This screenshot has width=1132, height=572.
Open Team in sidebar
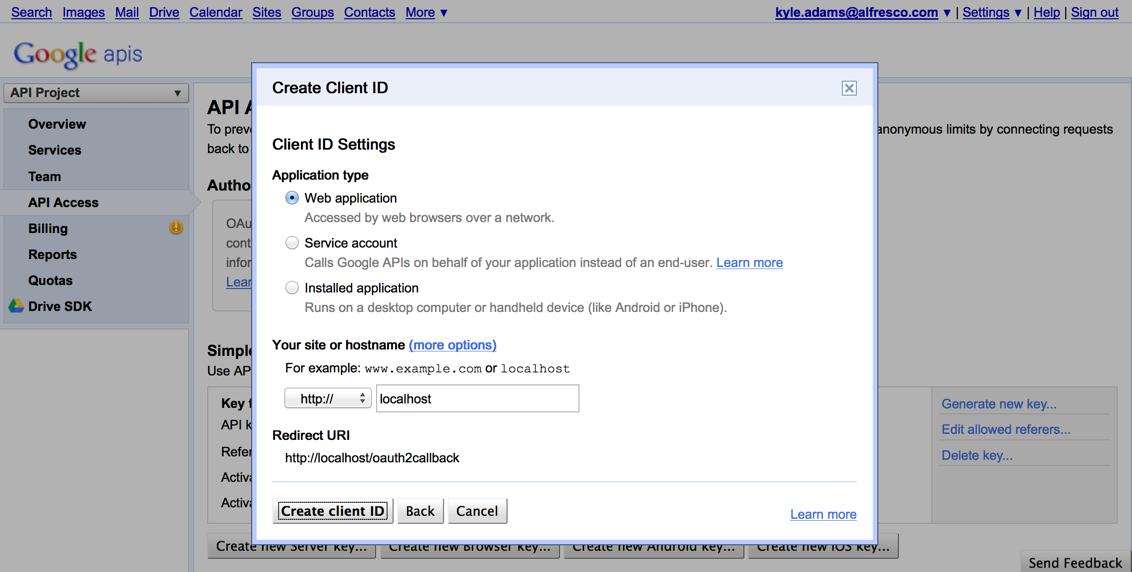(x=45, y=176)
